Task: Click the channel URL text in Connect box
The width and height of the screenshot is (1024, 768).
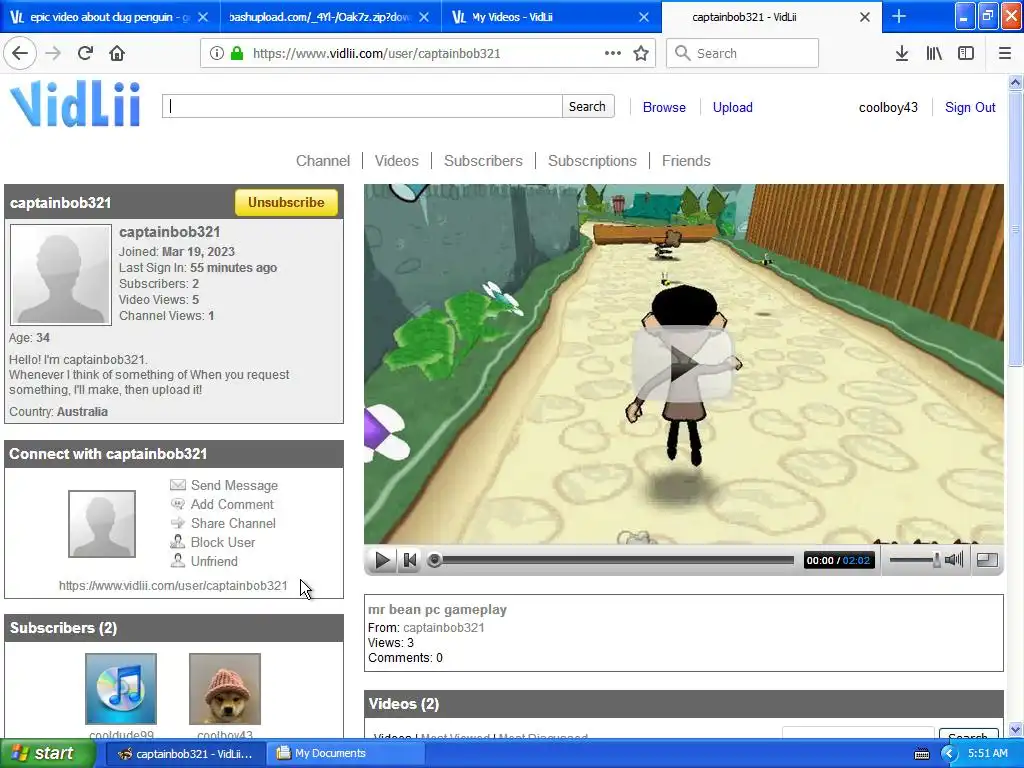Action: [173, 585]
